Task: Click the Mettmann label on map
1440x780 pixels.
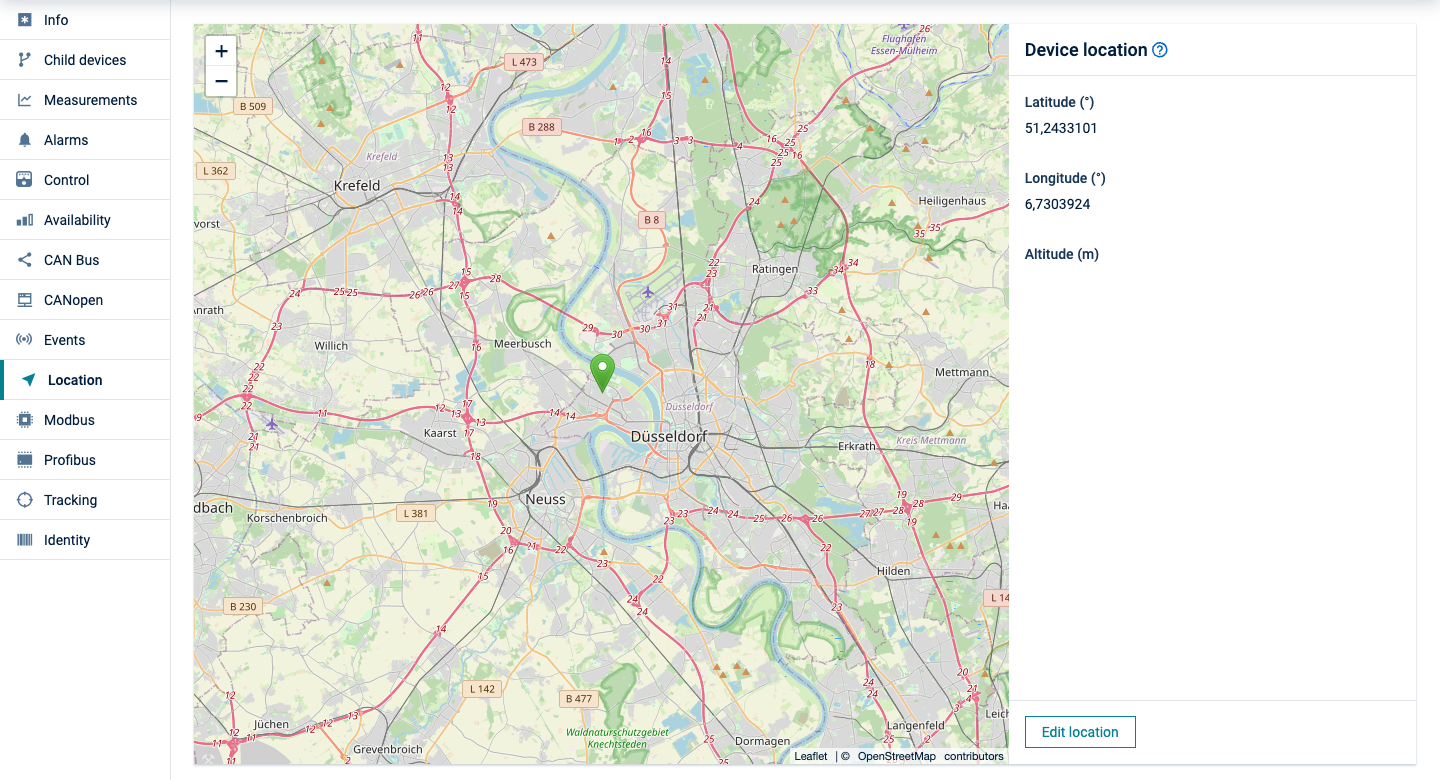Action: 961,372
